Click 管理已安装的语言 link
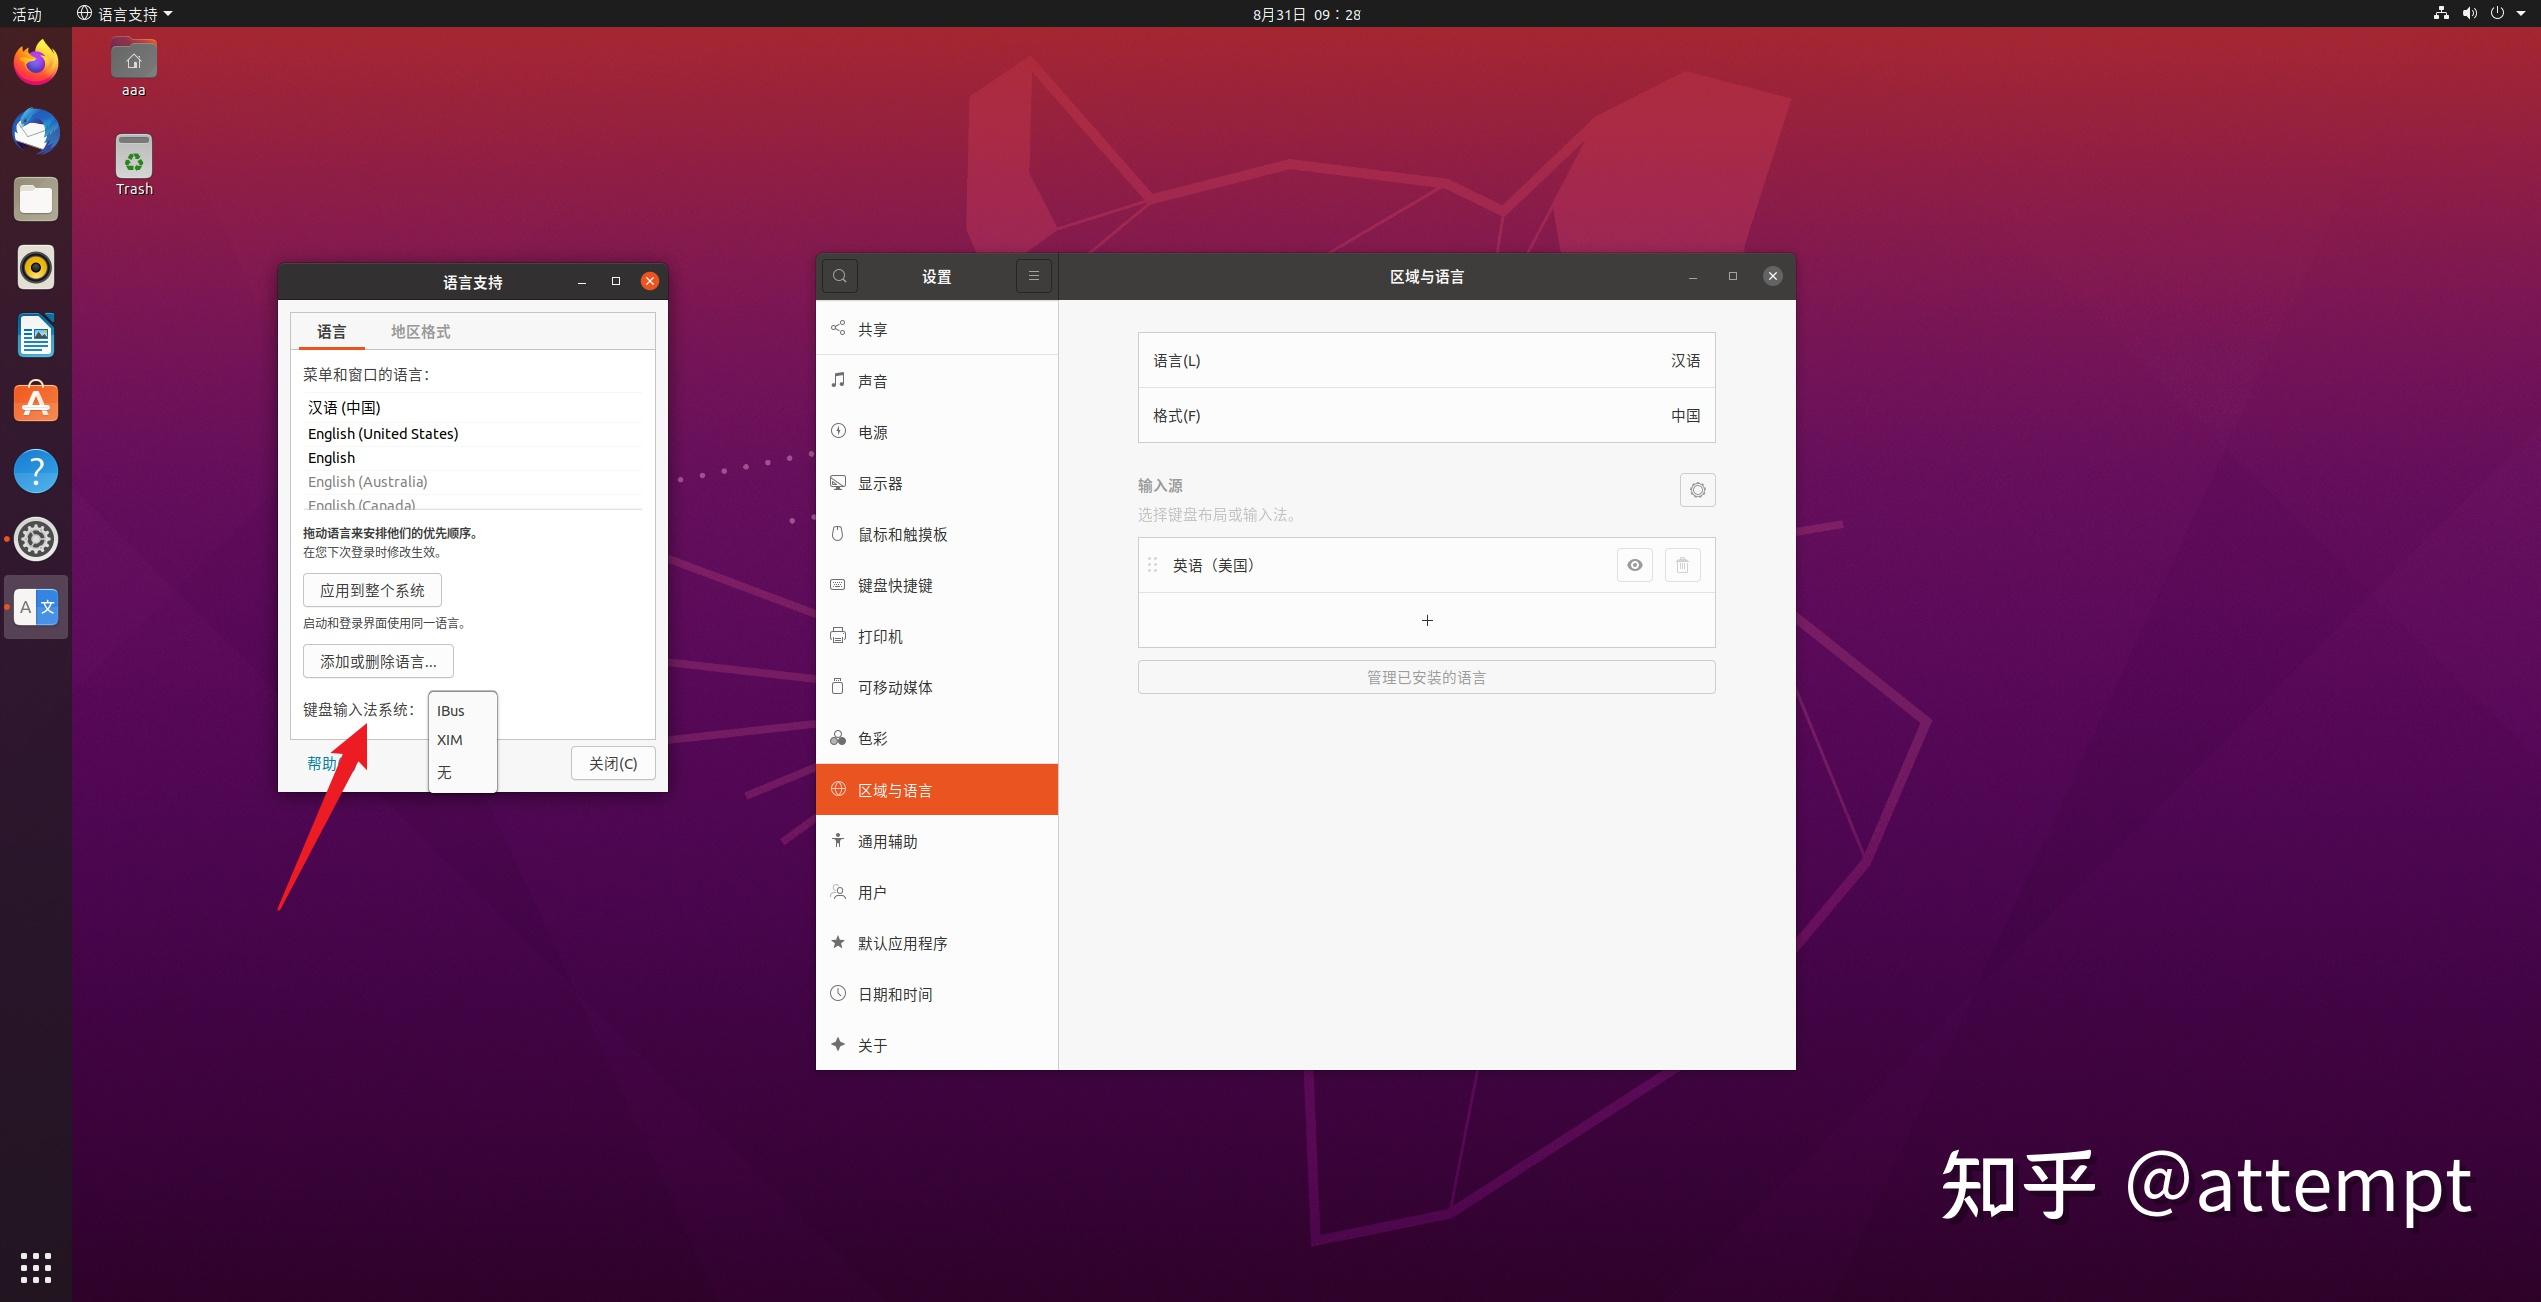This screenshot has height=1302, width=2541. pos(1426,676)
